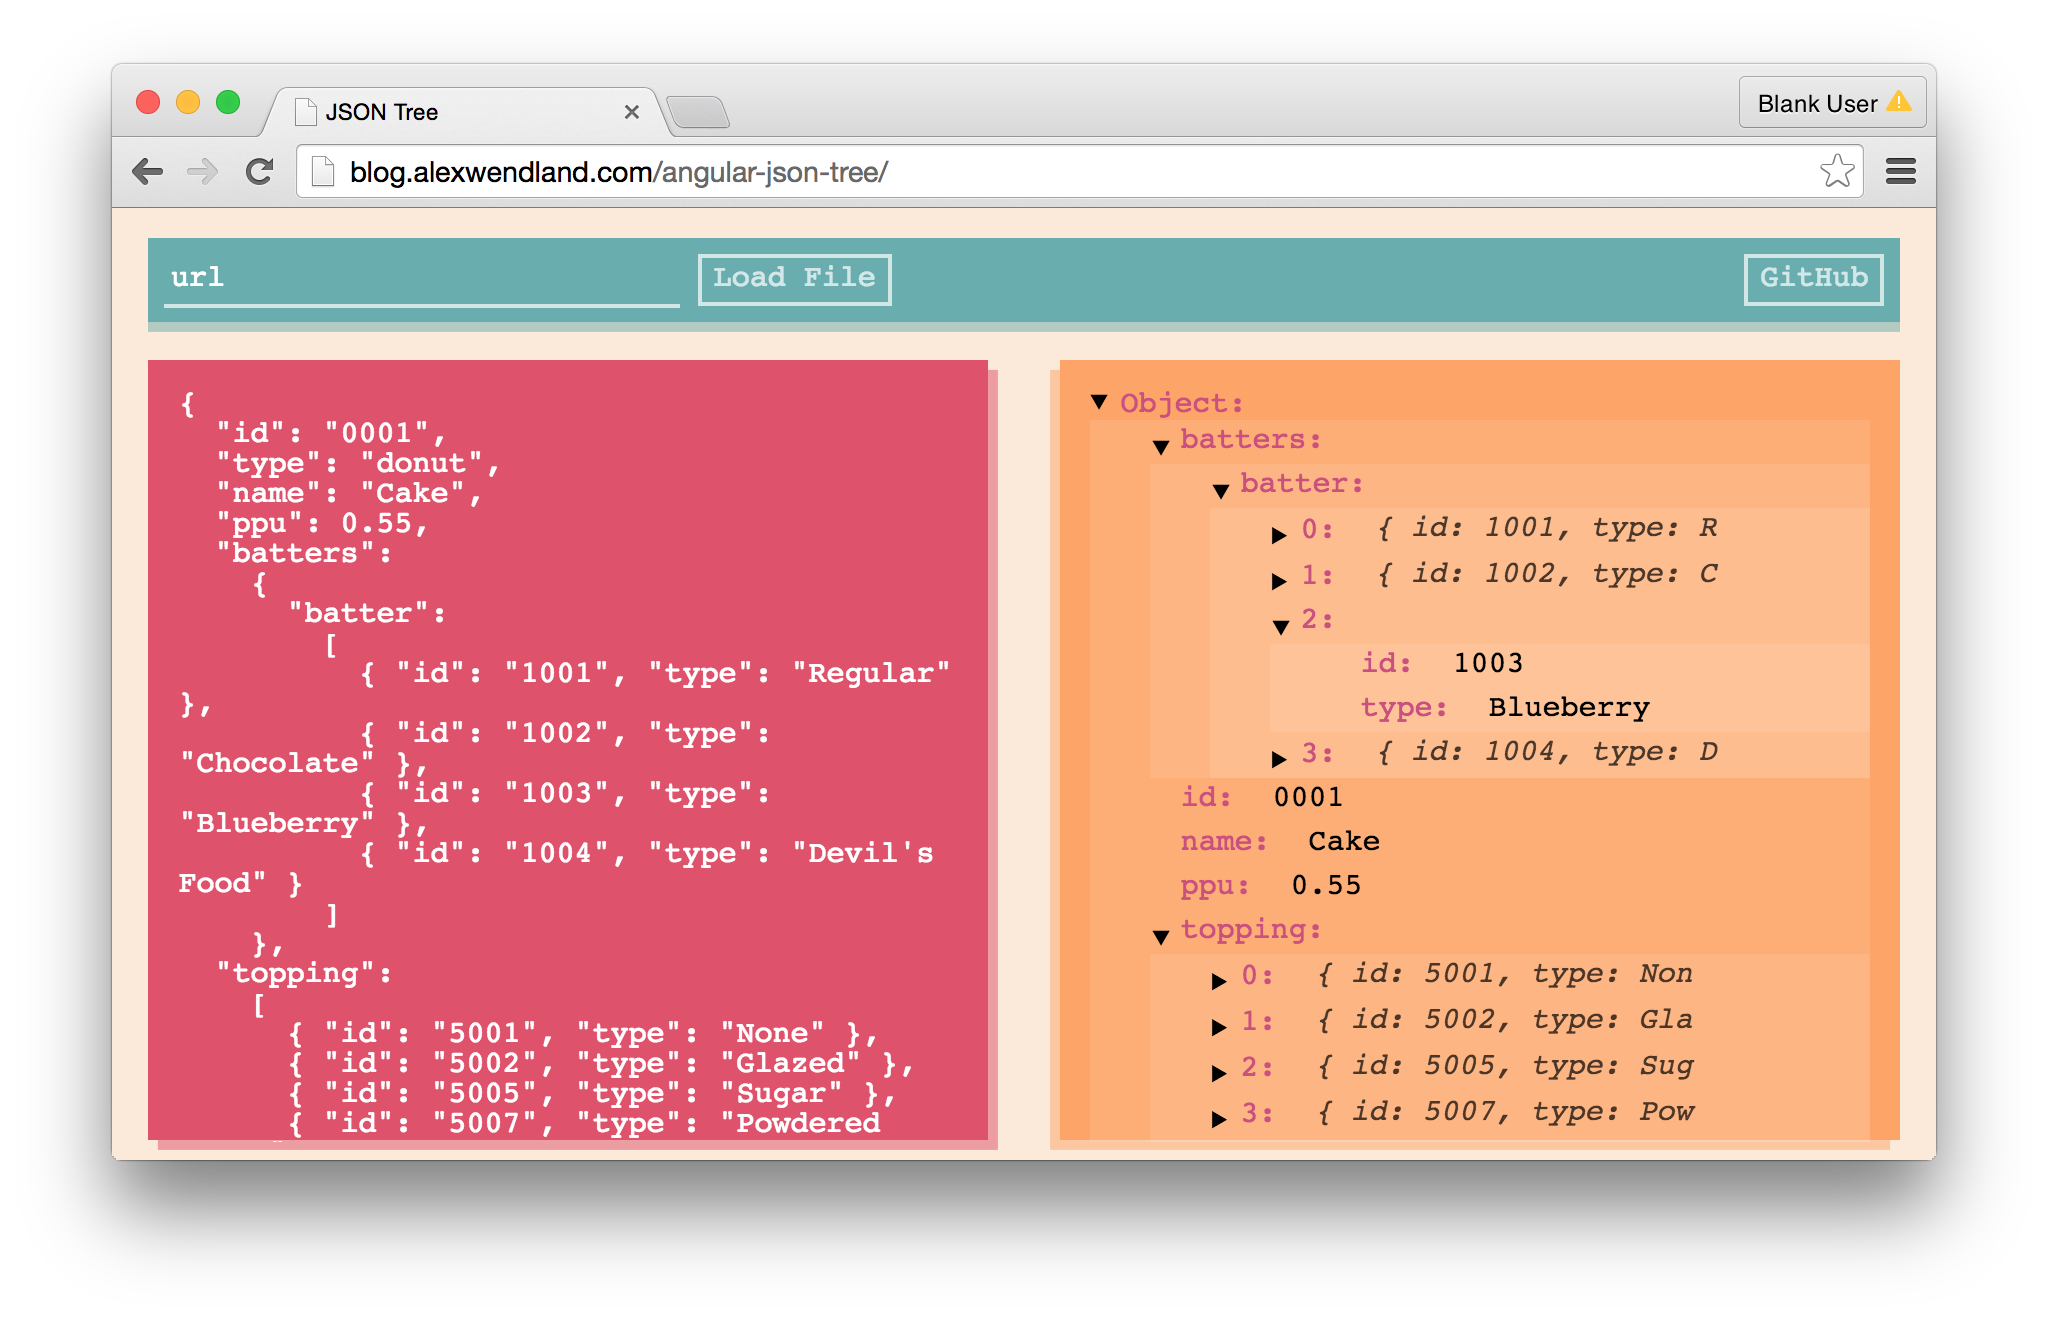Image resolution: width=2048 pixels, height=1320 pixels.
Task: Open the GitHub link
Action: (x=1813, y=279)
